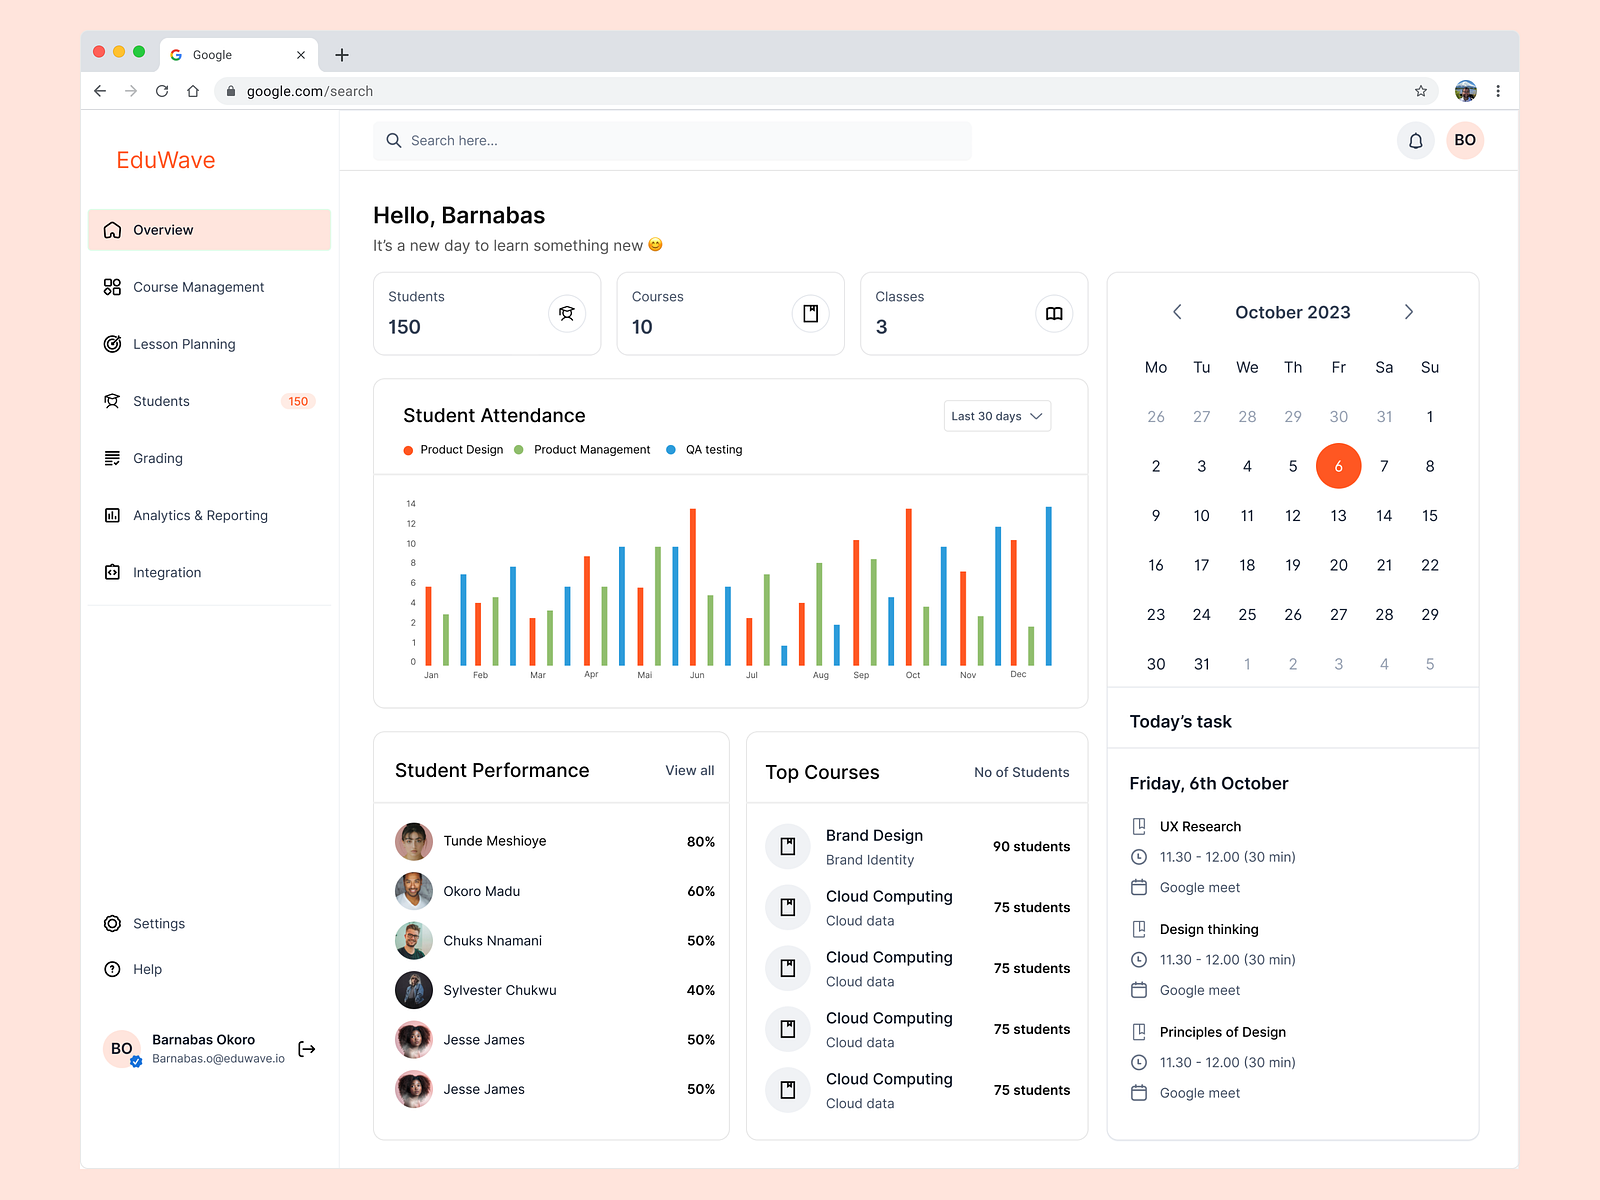Image resolution: width=1600 pixels, height=1200 pixels.
Task: Click the Lesson Planning icon
Action: 112,344
